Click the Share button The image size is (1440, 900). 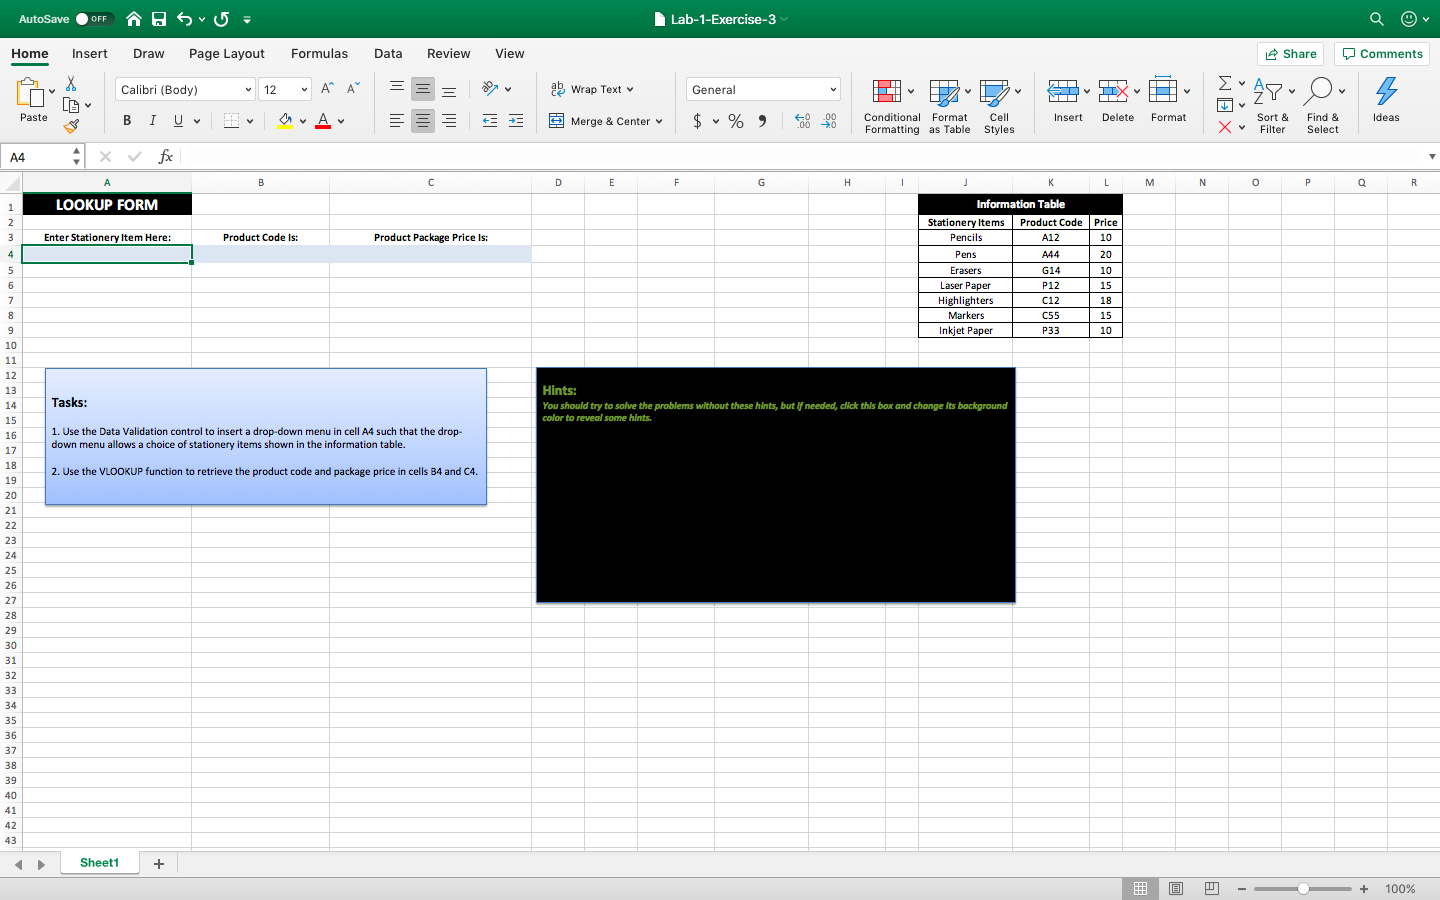pyautogui.click(x=1290, y=53)
